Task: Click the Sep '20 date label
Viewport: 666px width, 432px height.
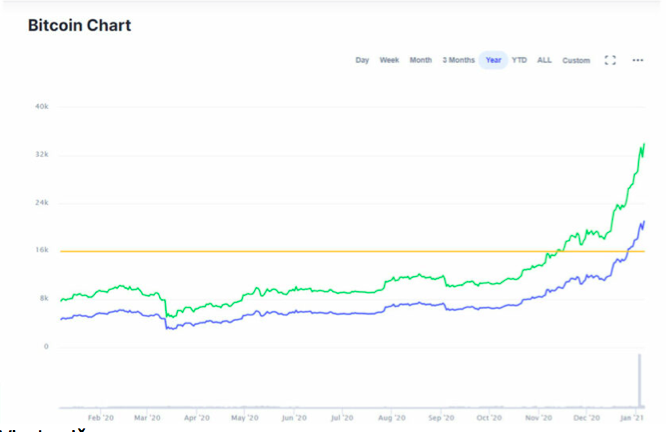Action: 441,418
